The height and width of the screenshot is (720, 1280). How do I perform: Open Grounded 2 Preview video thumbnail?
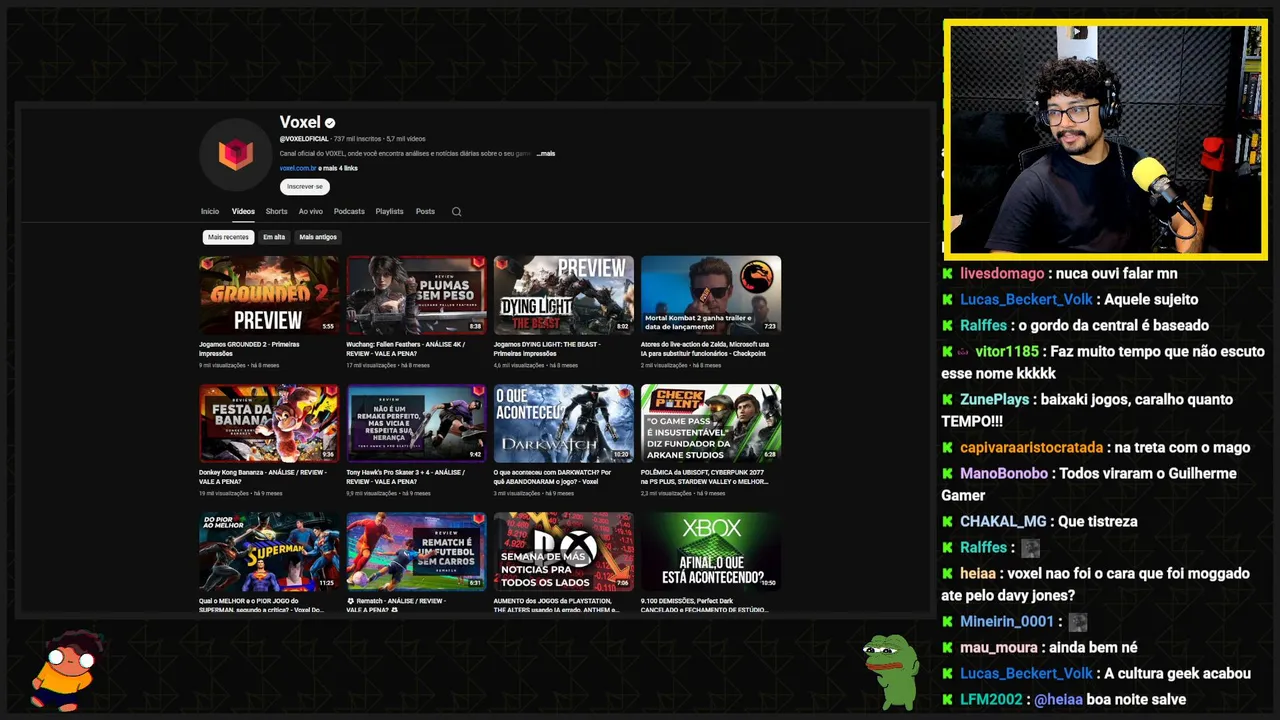click(269, 295)
